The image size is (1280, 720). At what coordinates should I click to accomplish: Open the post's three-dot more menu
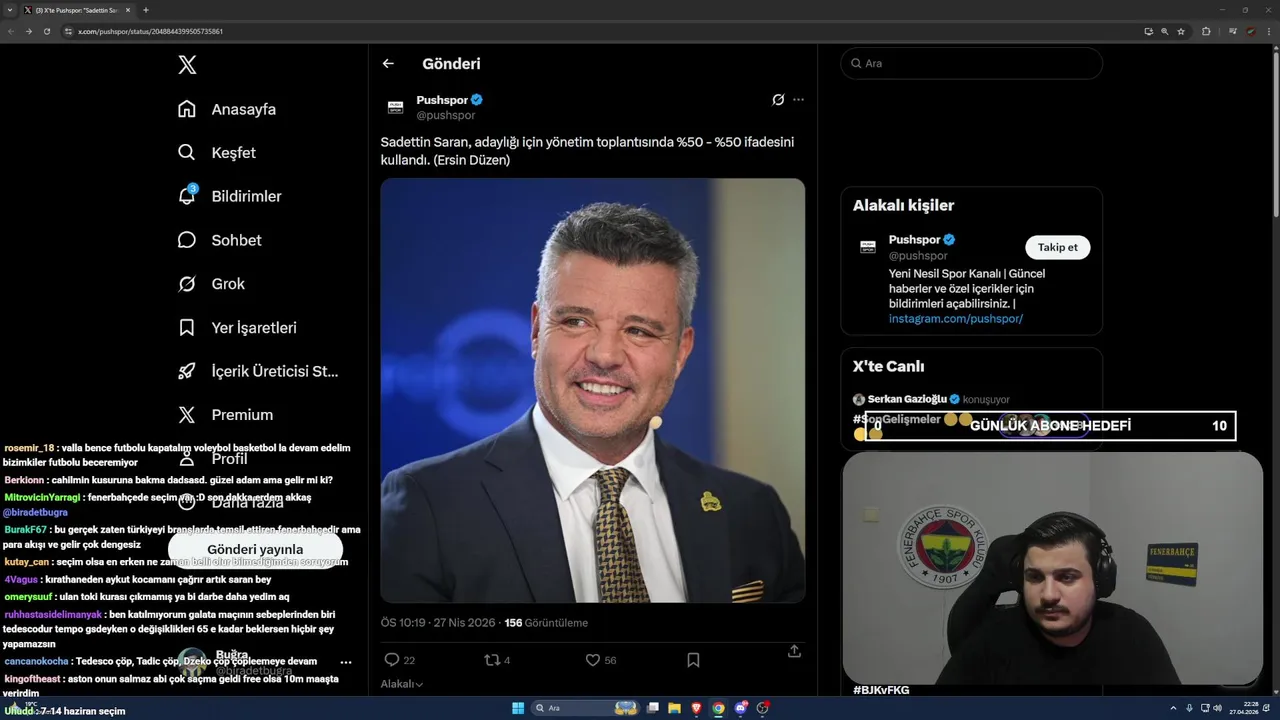coord(798,100)
